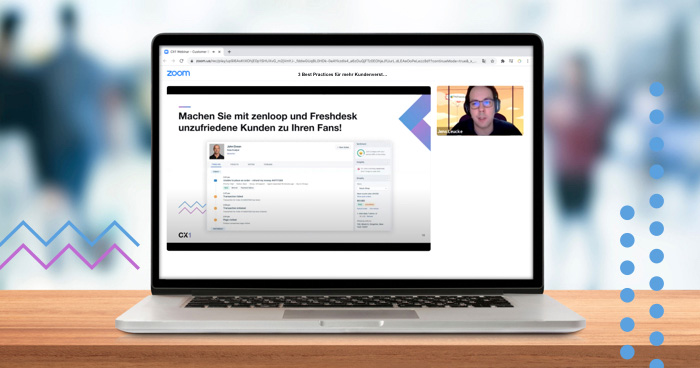Click the 'Transaction initiated' timeline entry
The height and width of the screenshot is (368, 700).
click(234, 208)
